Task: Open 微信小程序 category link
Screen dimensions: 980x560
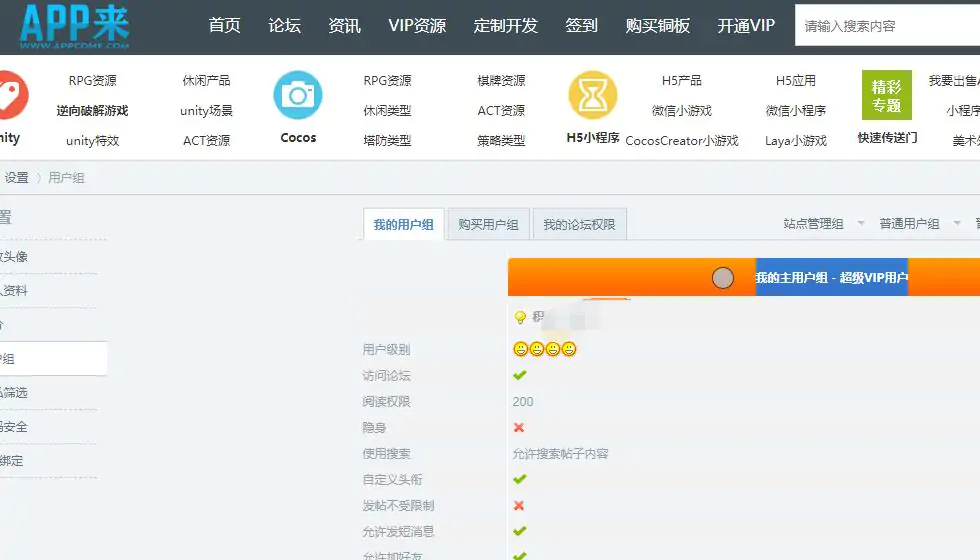Action: (x=796, y=111)
